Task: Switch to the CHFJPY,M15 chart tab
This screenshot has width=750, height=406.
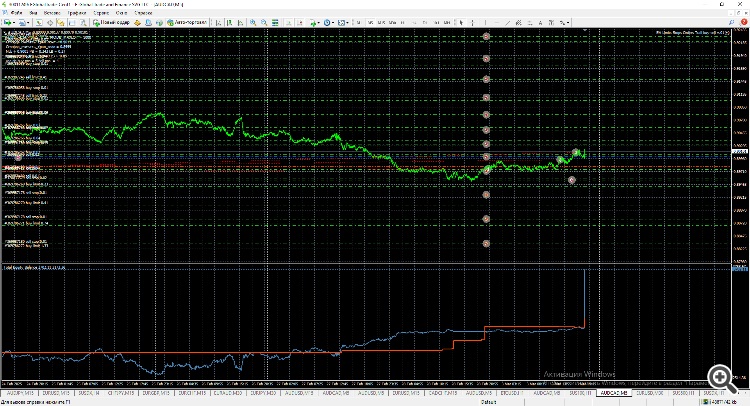Action: (x=119, y=393)
